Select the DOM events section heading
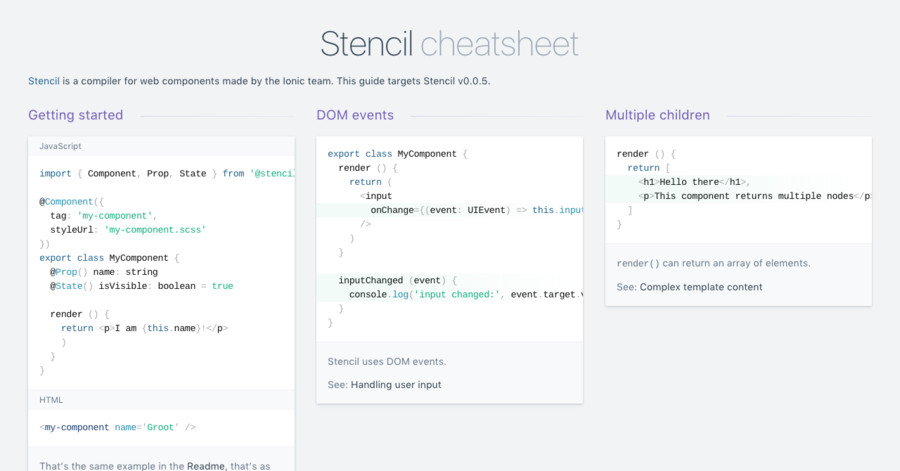Image resolution: width=900 pixels, height=471 pixels. (355, 115)
